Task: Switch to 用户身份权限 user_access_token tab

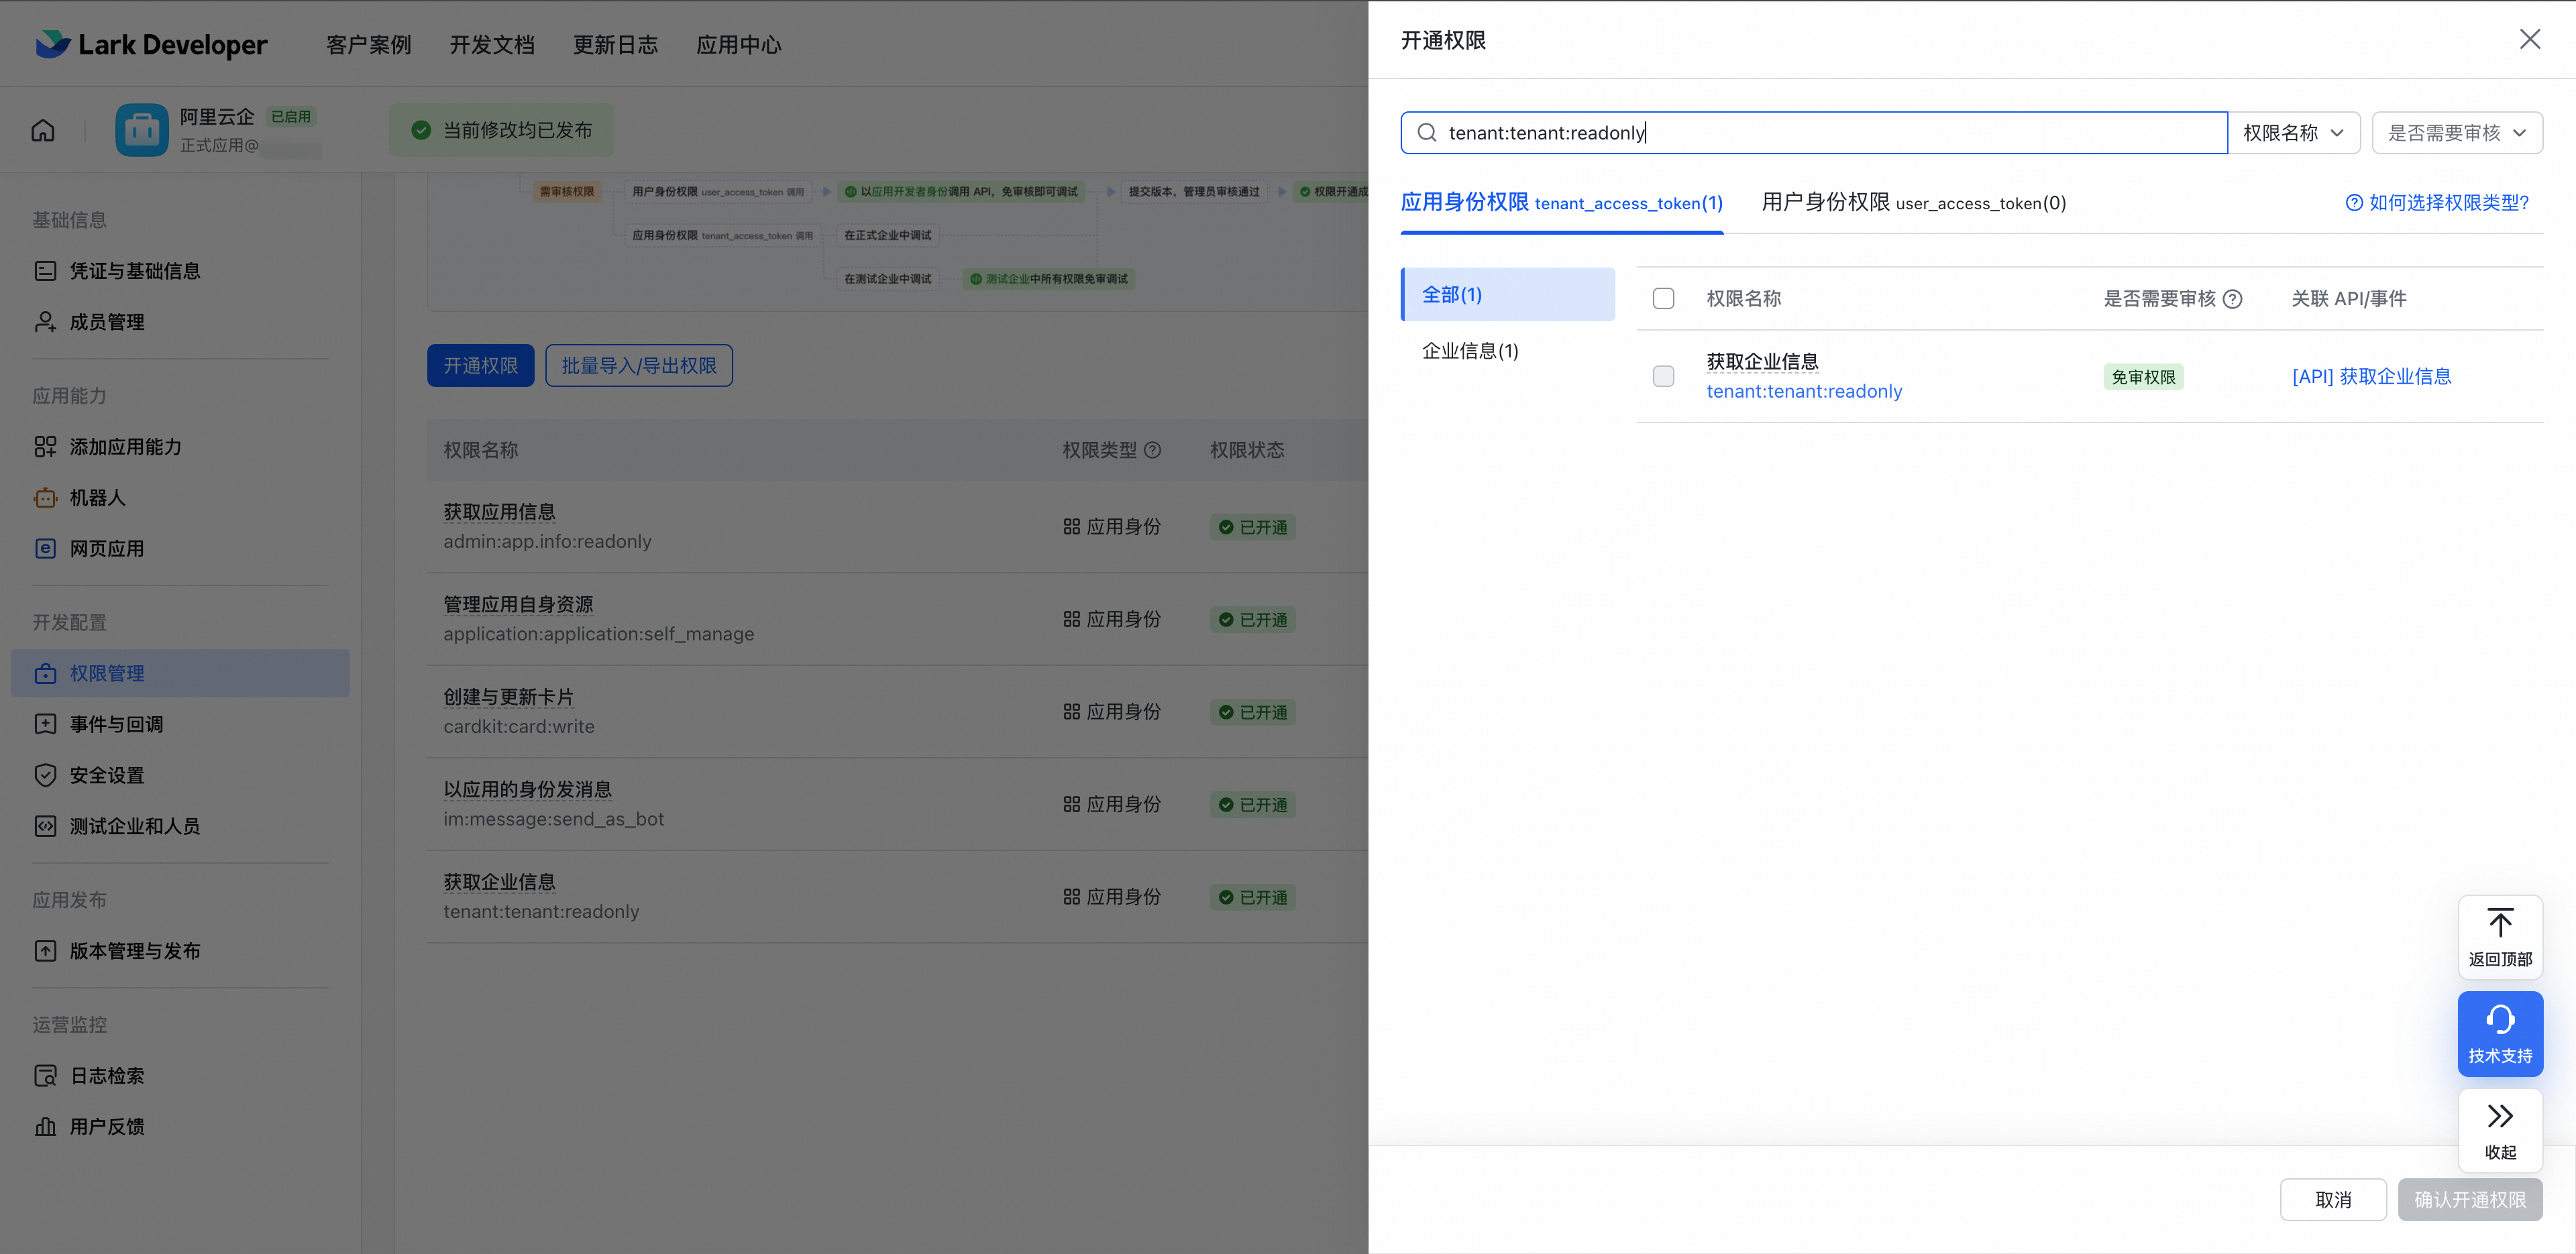Action: [x=1913, y=203]
